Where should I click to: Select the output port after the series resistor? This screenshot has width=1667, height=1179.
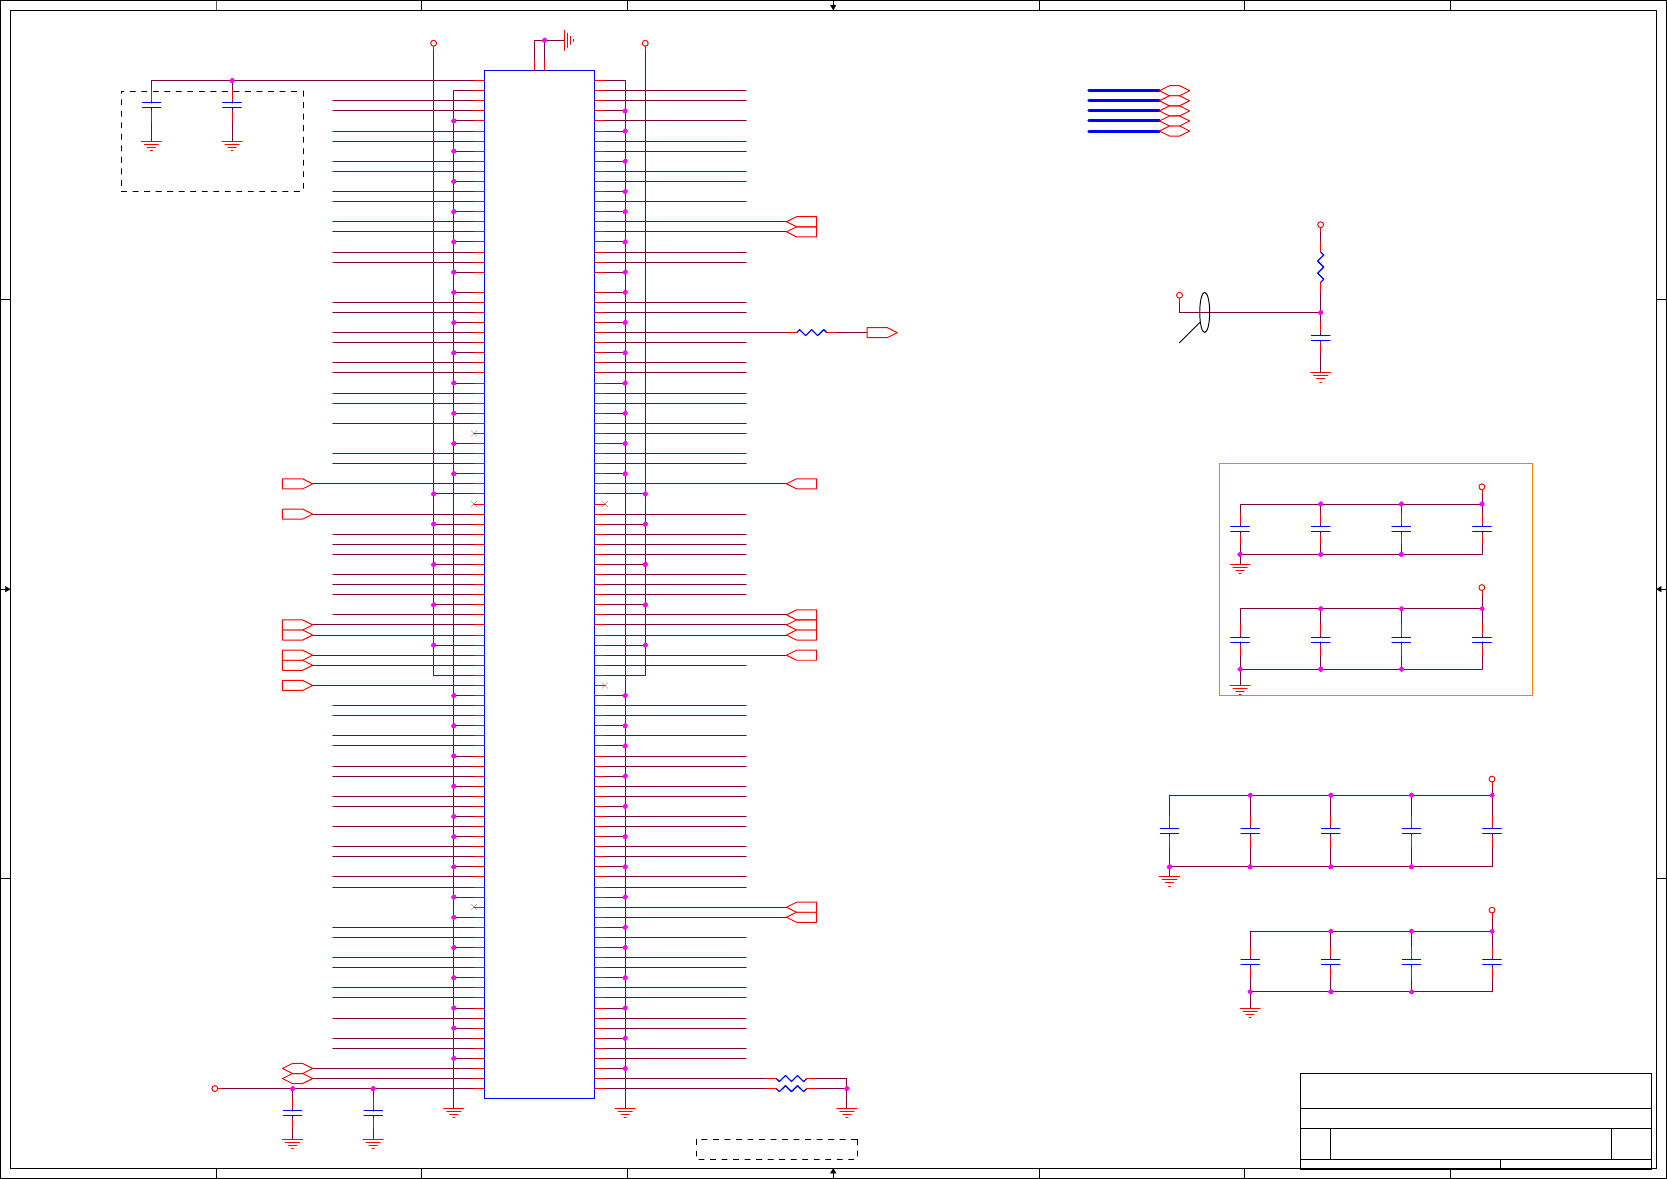(882, 332)
